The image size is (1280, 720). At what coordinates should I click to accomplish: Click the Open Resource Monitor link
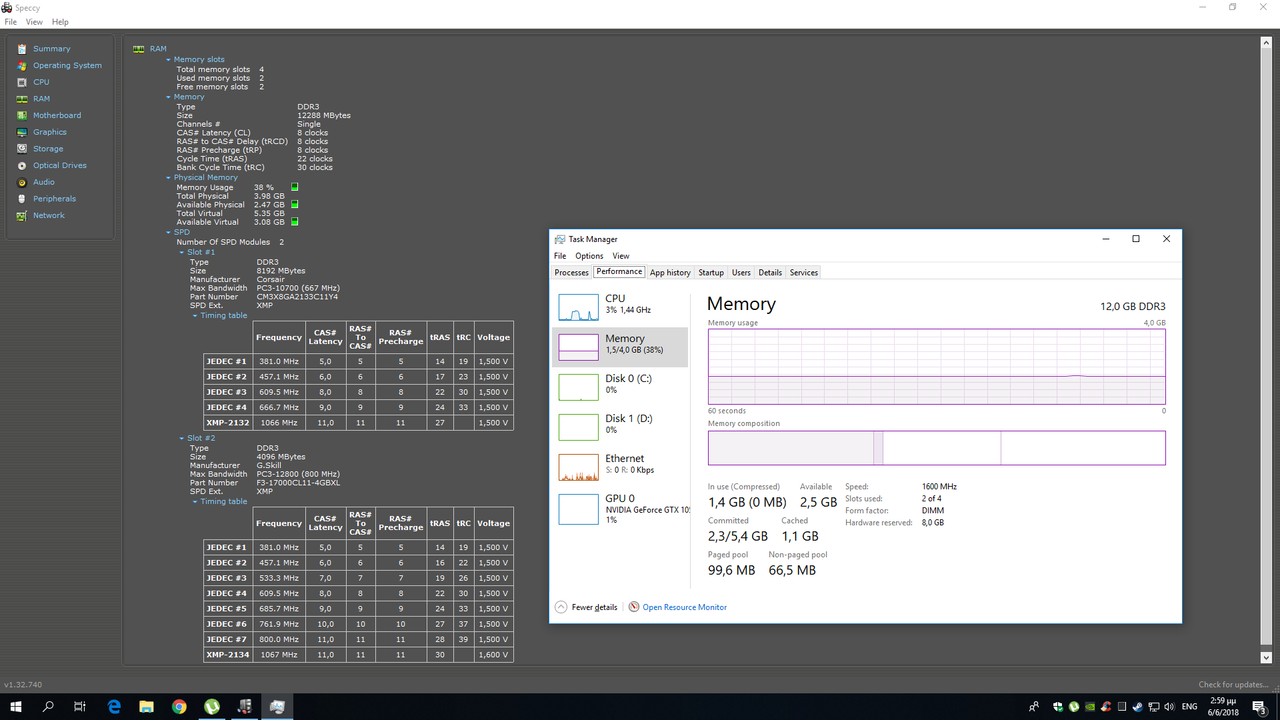(685, 607)
